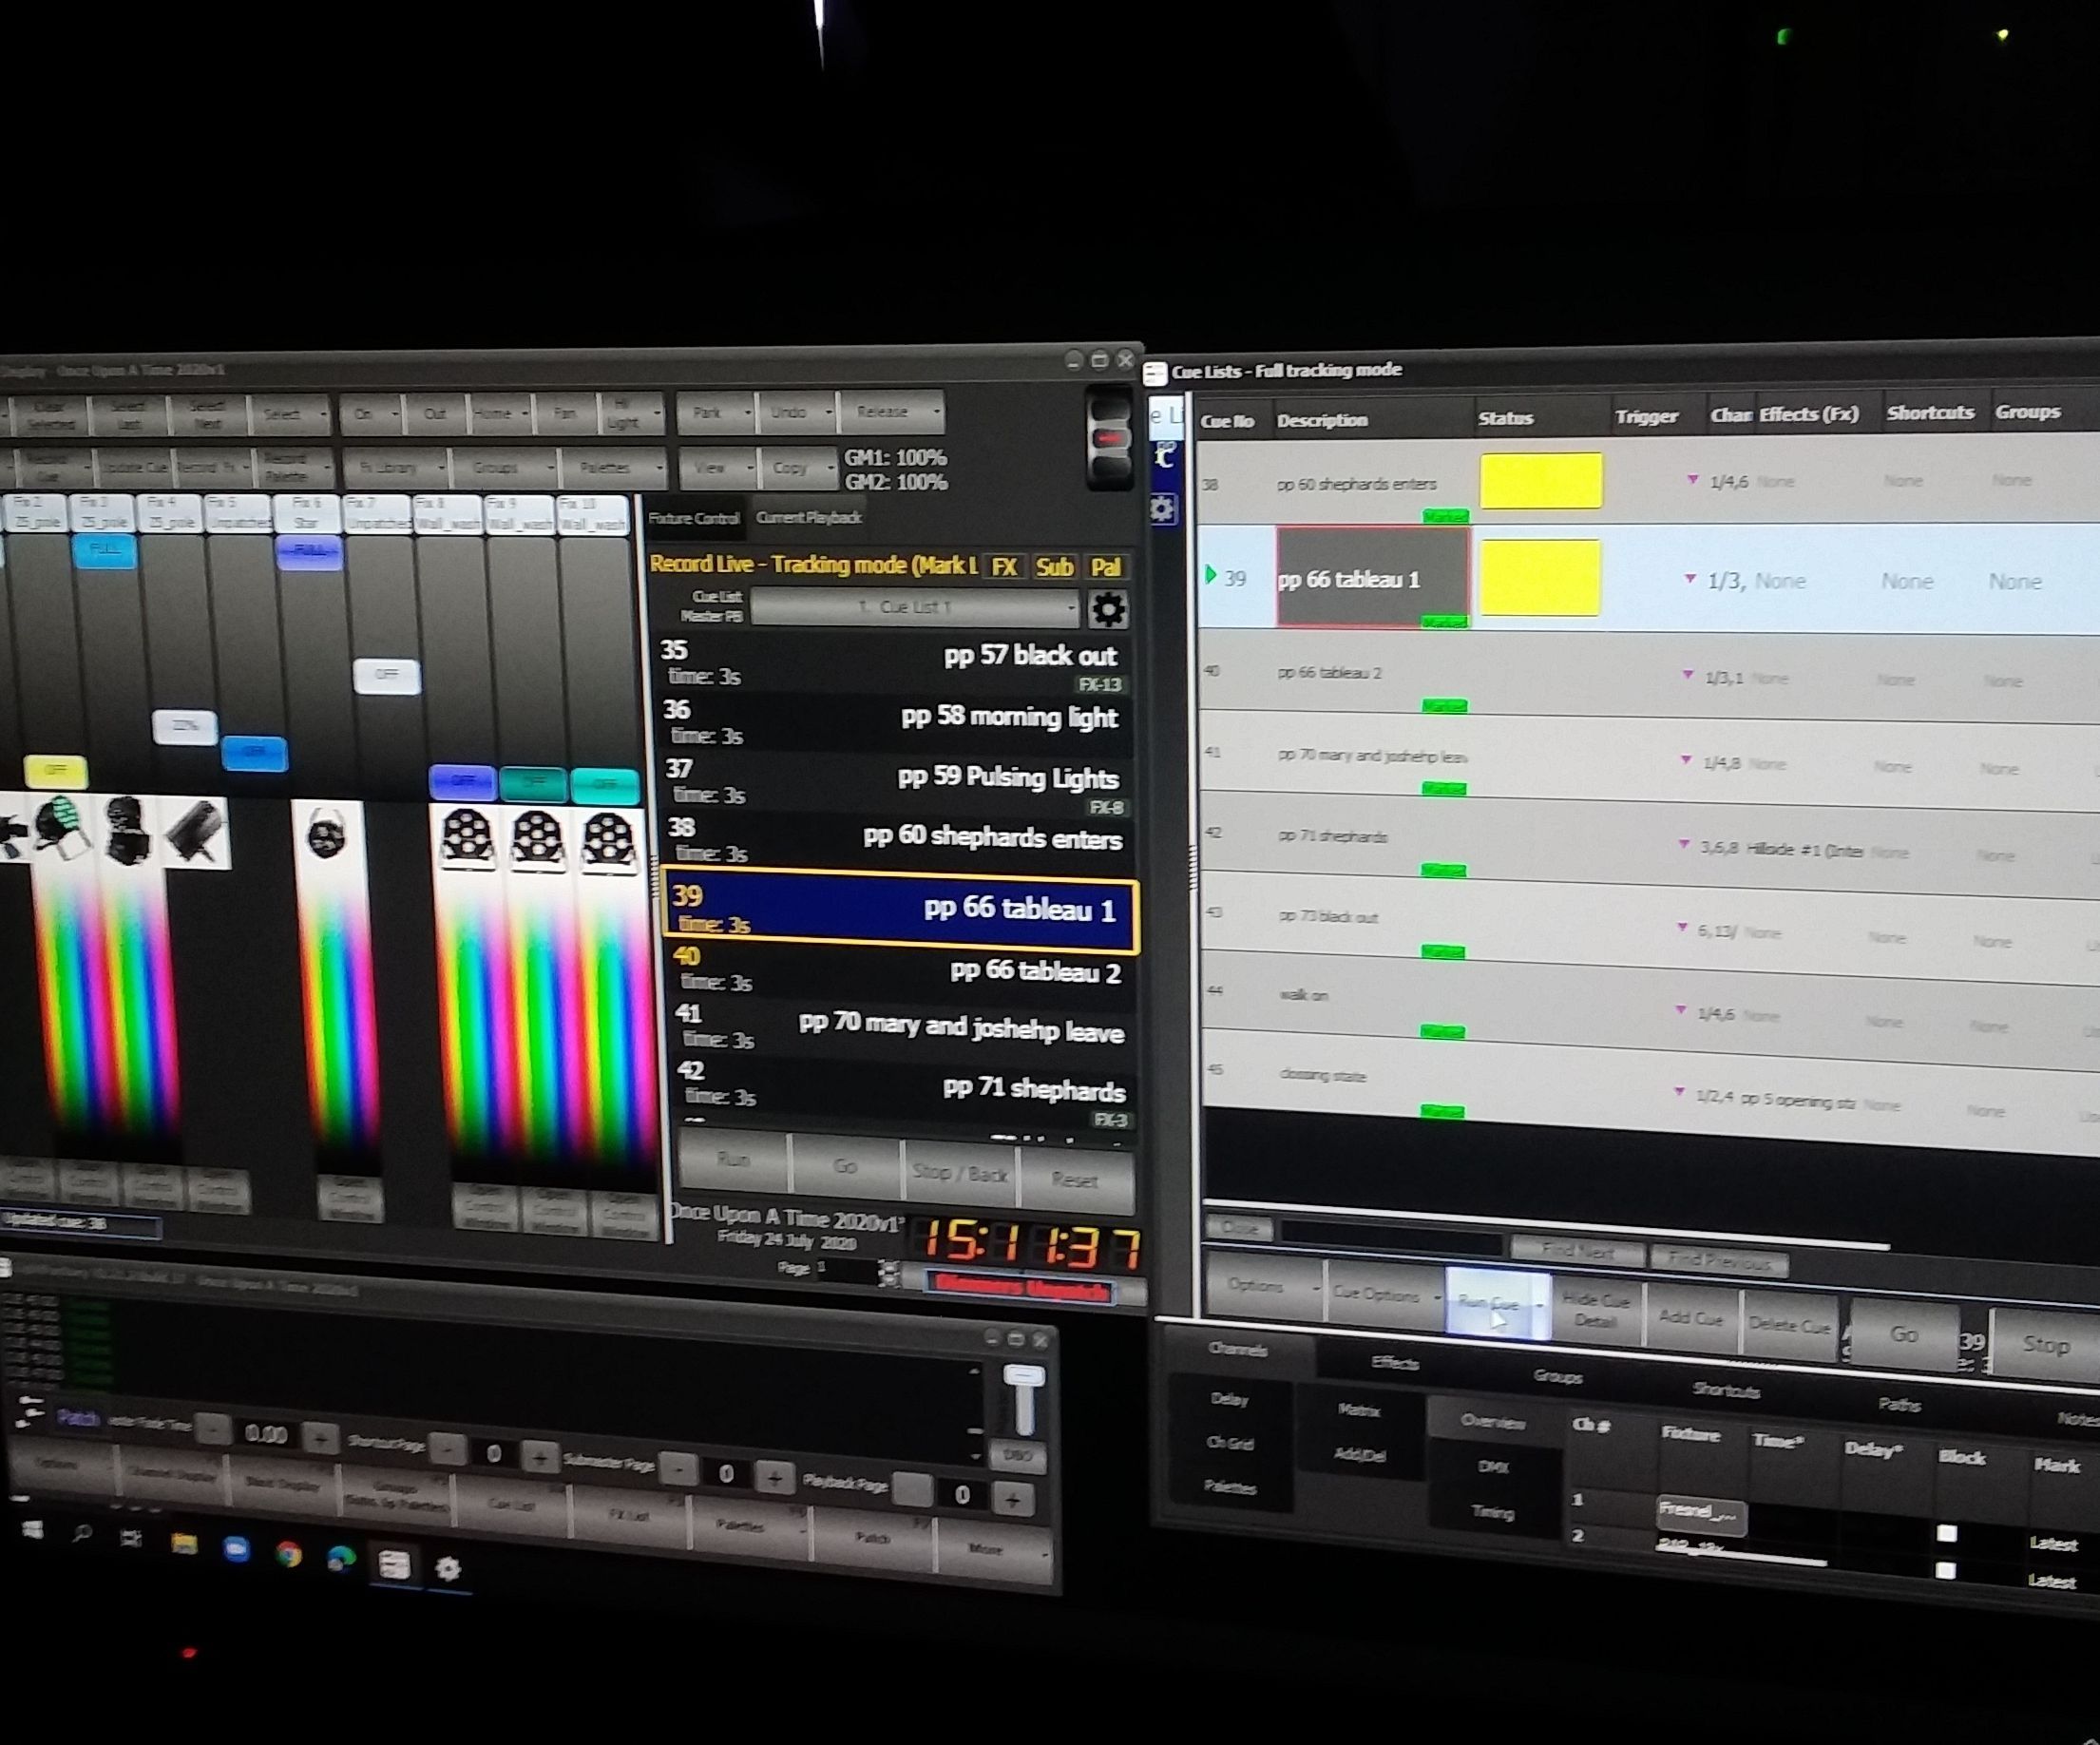Open the settings gear beside the Cue List selector
The width and height of the screenshot is (2100, 1745).
click(x=1112, y=609)
